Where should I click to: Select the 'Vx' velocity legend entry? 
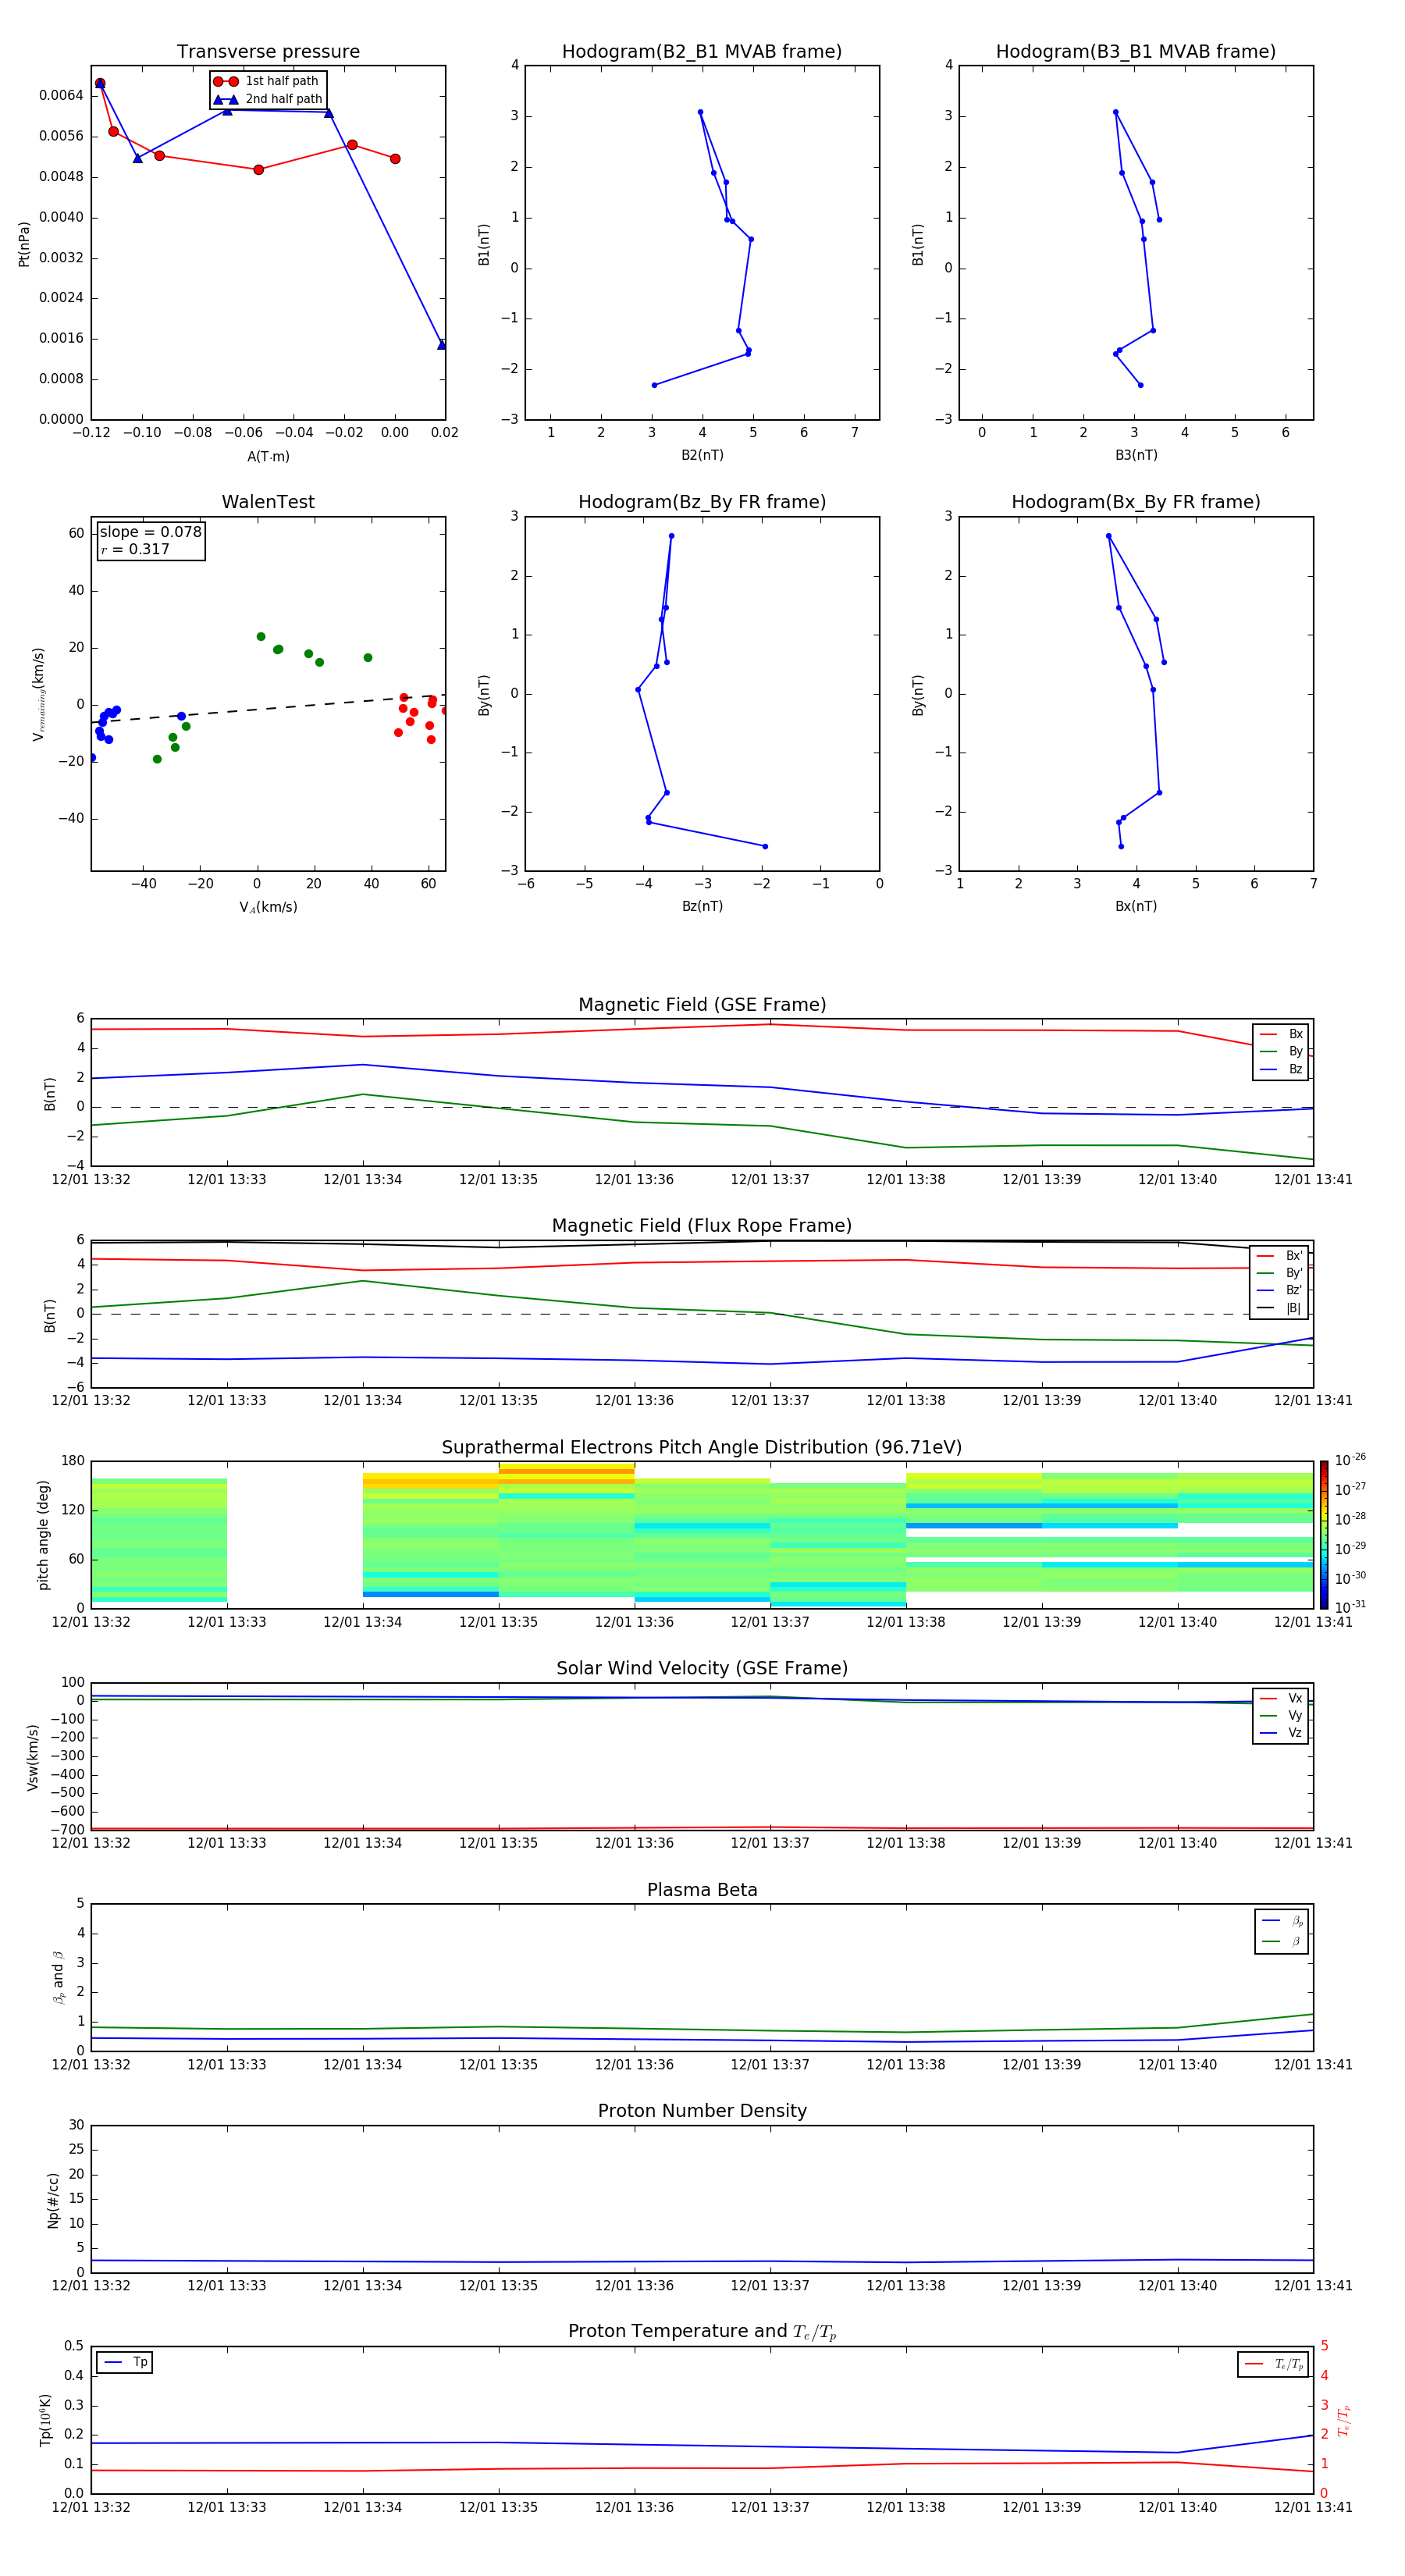(1281, 1698)
